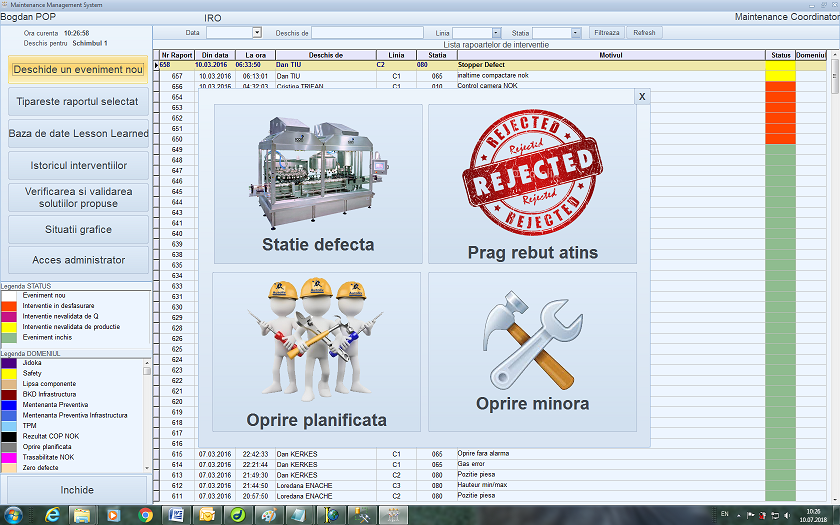
Task: Expand the Statia filter dropdown
Action: click(576, 33)
